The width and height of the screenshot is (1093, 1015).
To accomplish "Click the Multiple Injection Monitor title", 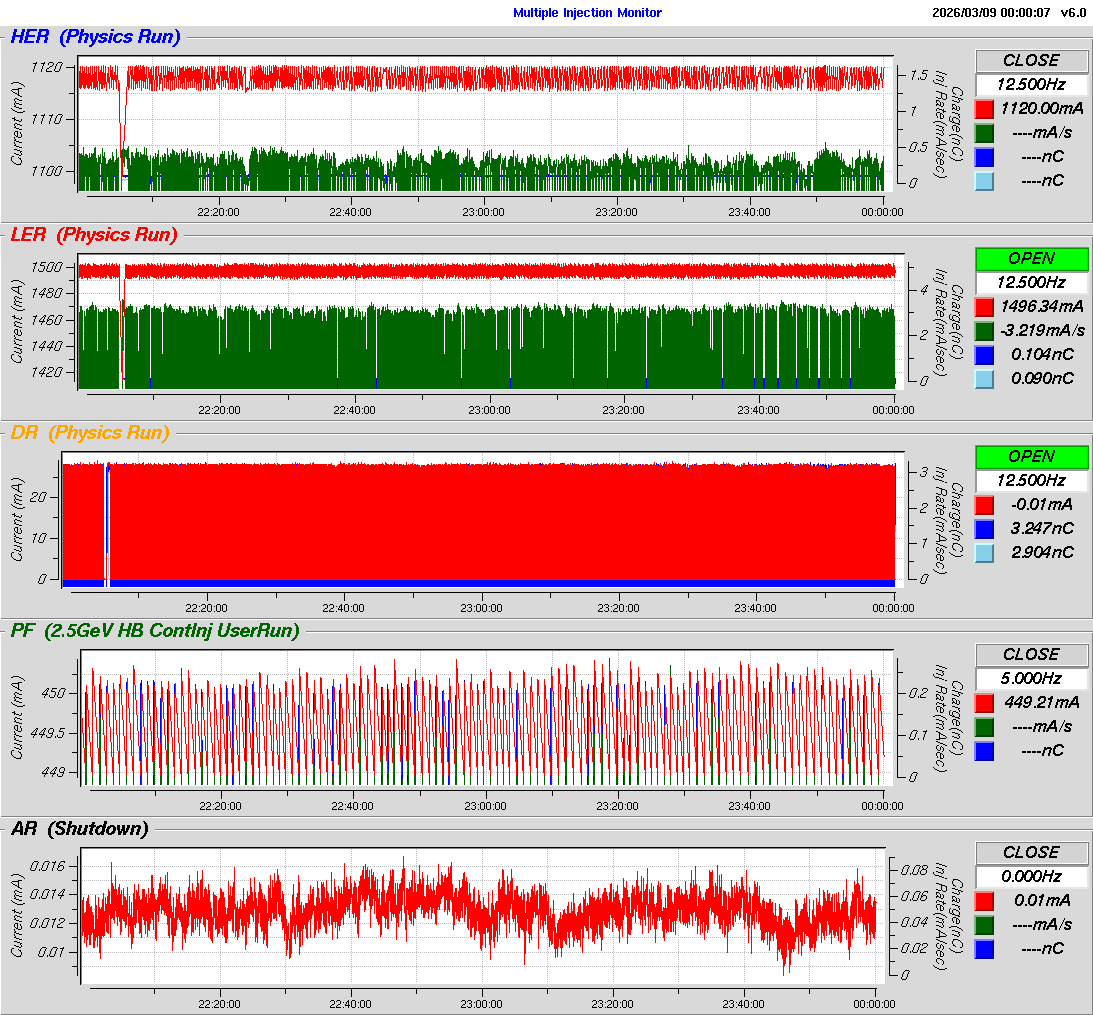I will pyautogui.click(x=587, y=13).
